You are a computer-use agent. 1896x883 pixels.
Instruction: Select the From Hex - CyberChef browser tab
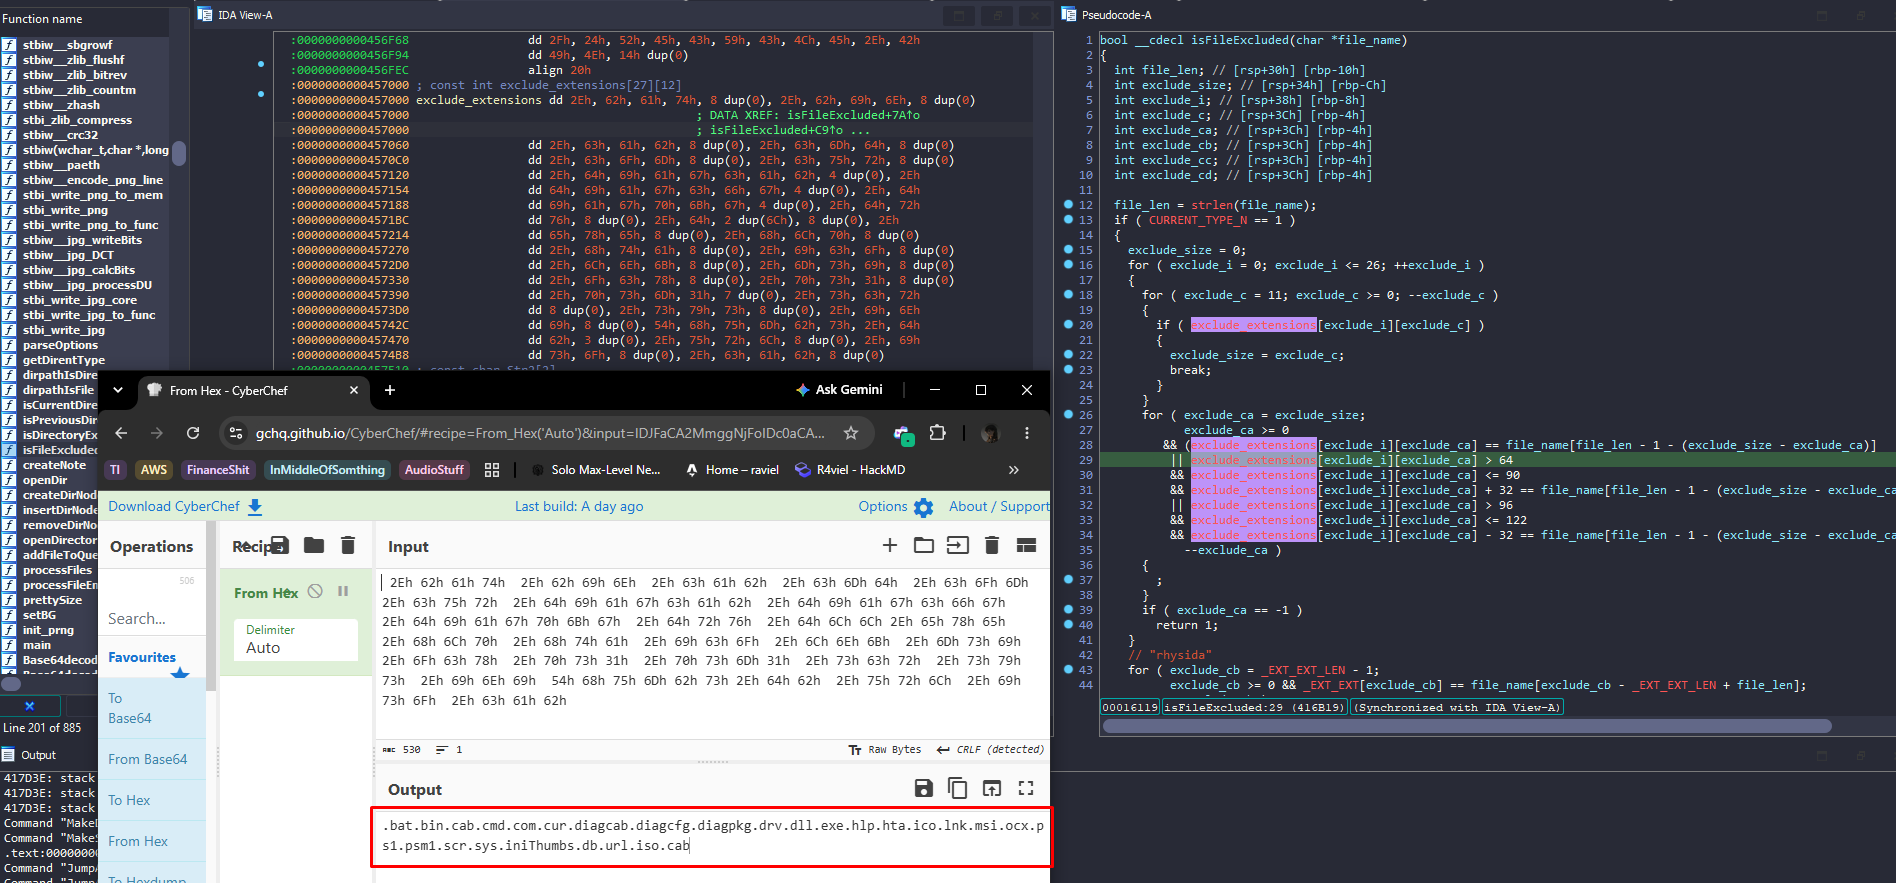pyautogui.click(x=254, y=390)
